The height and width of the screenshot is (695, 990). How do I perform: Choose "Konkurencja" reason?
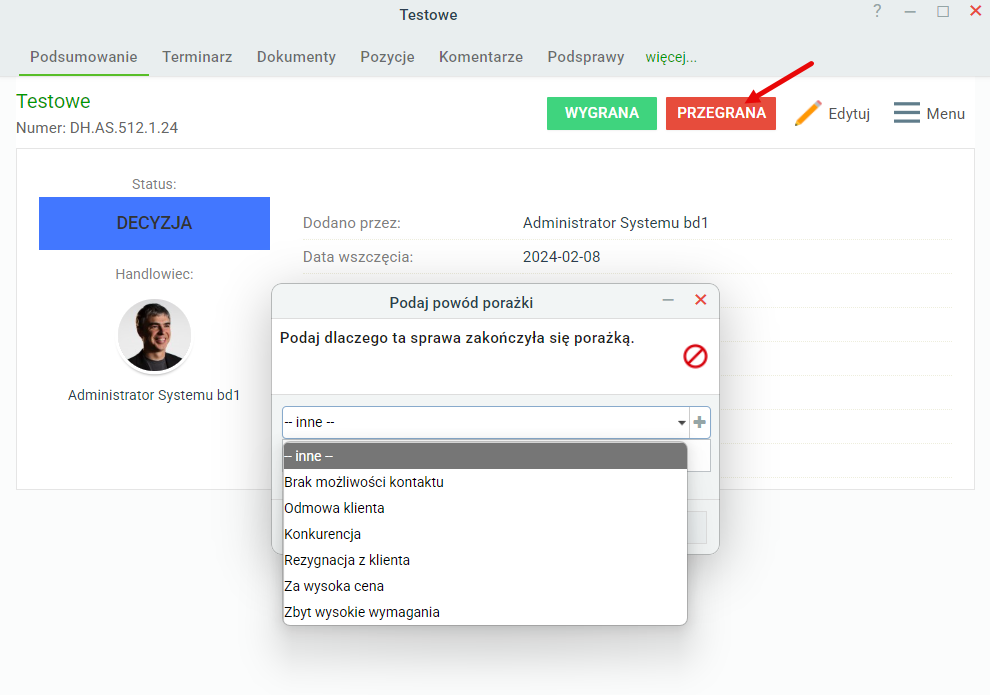485,534
